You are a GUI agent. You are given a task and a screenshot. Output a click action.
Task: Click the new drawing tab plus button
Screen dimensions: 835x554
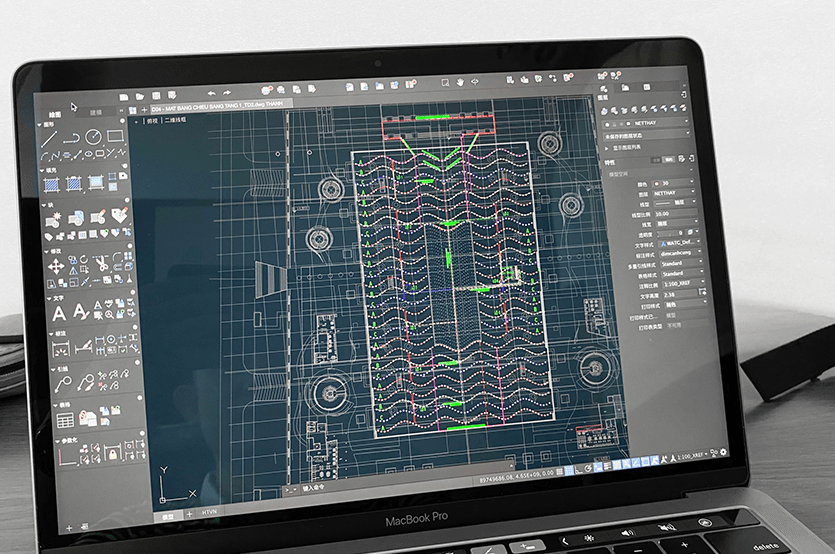pos(143,110)
